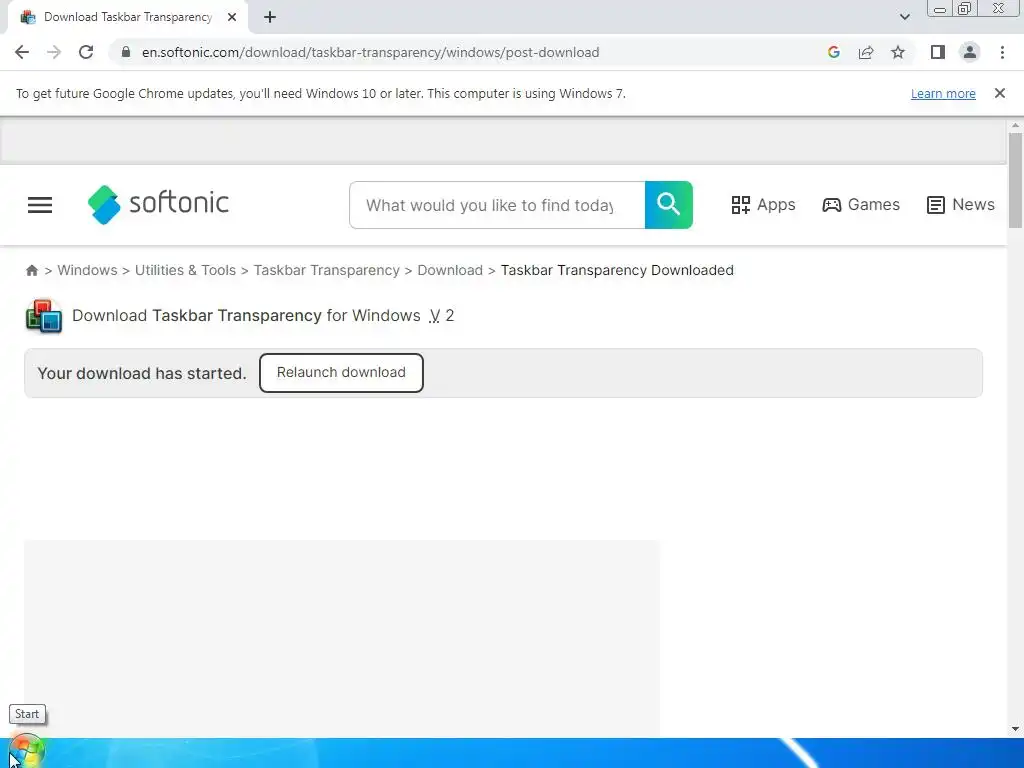Open the Download breadcrumb link
Screen dimensions: 1024x768
click(450, 270)
